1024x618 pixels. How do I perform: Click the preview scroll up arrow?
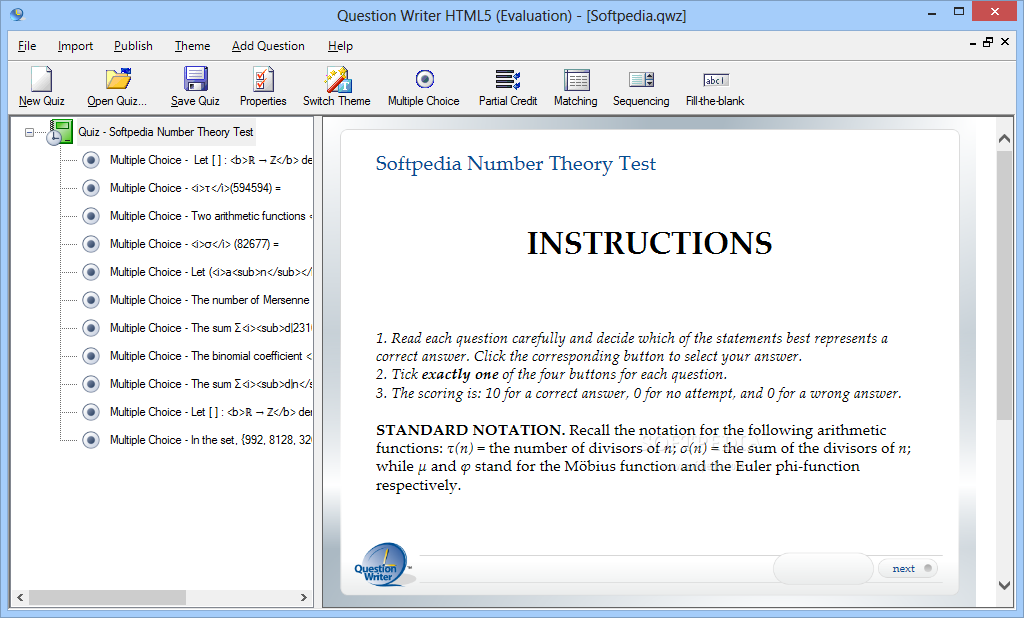tap(1004, 138)
